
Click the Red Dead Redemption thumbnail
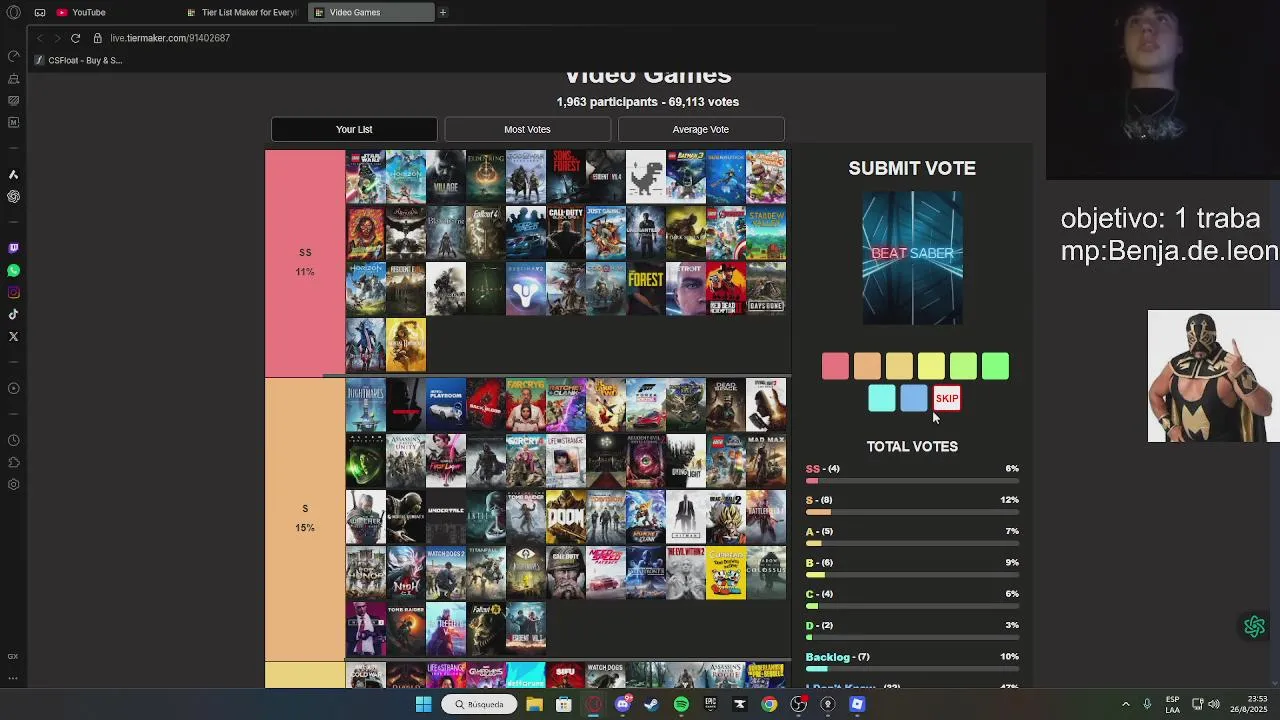(726, 288)
